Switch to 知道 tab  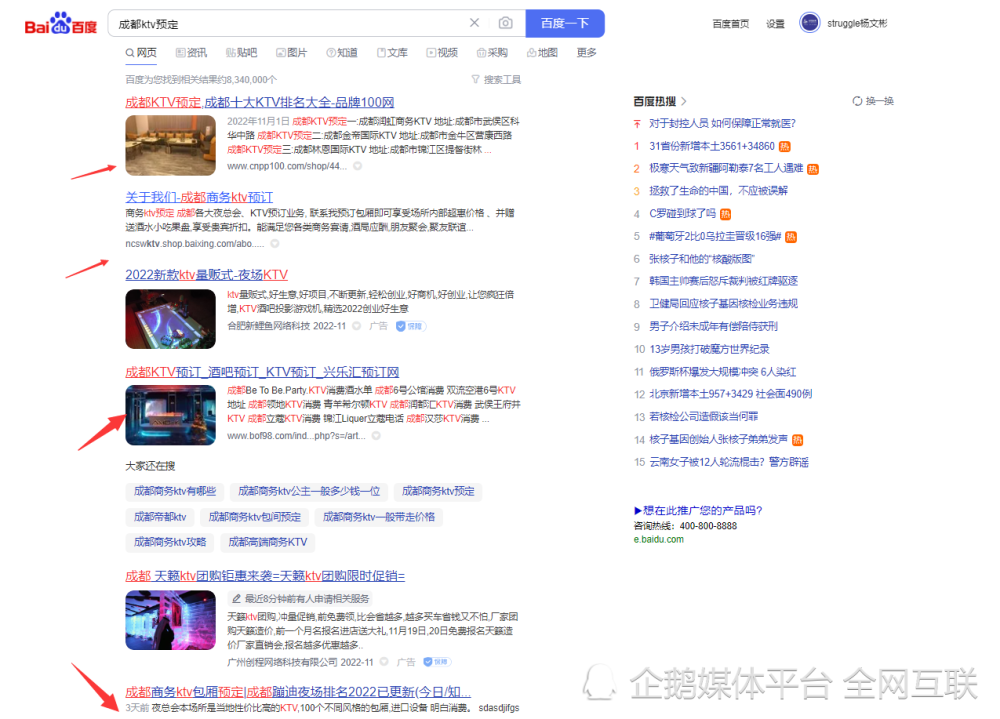tap(342, 52)
